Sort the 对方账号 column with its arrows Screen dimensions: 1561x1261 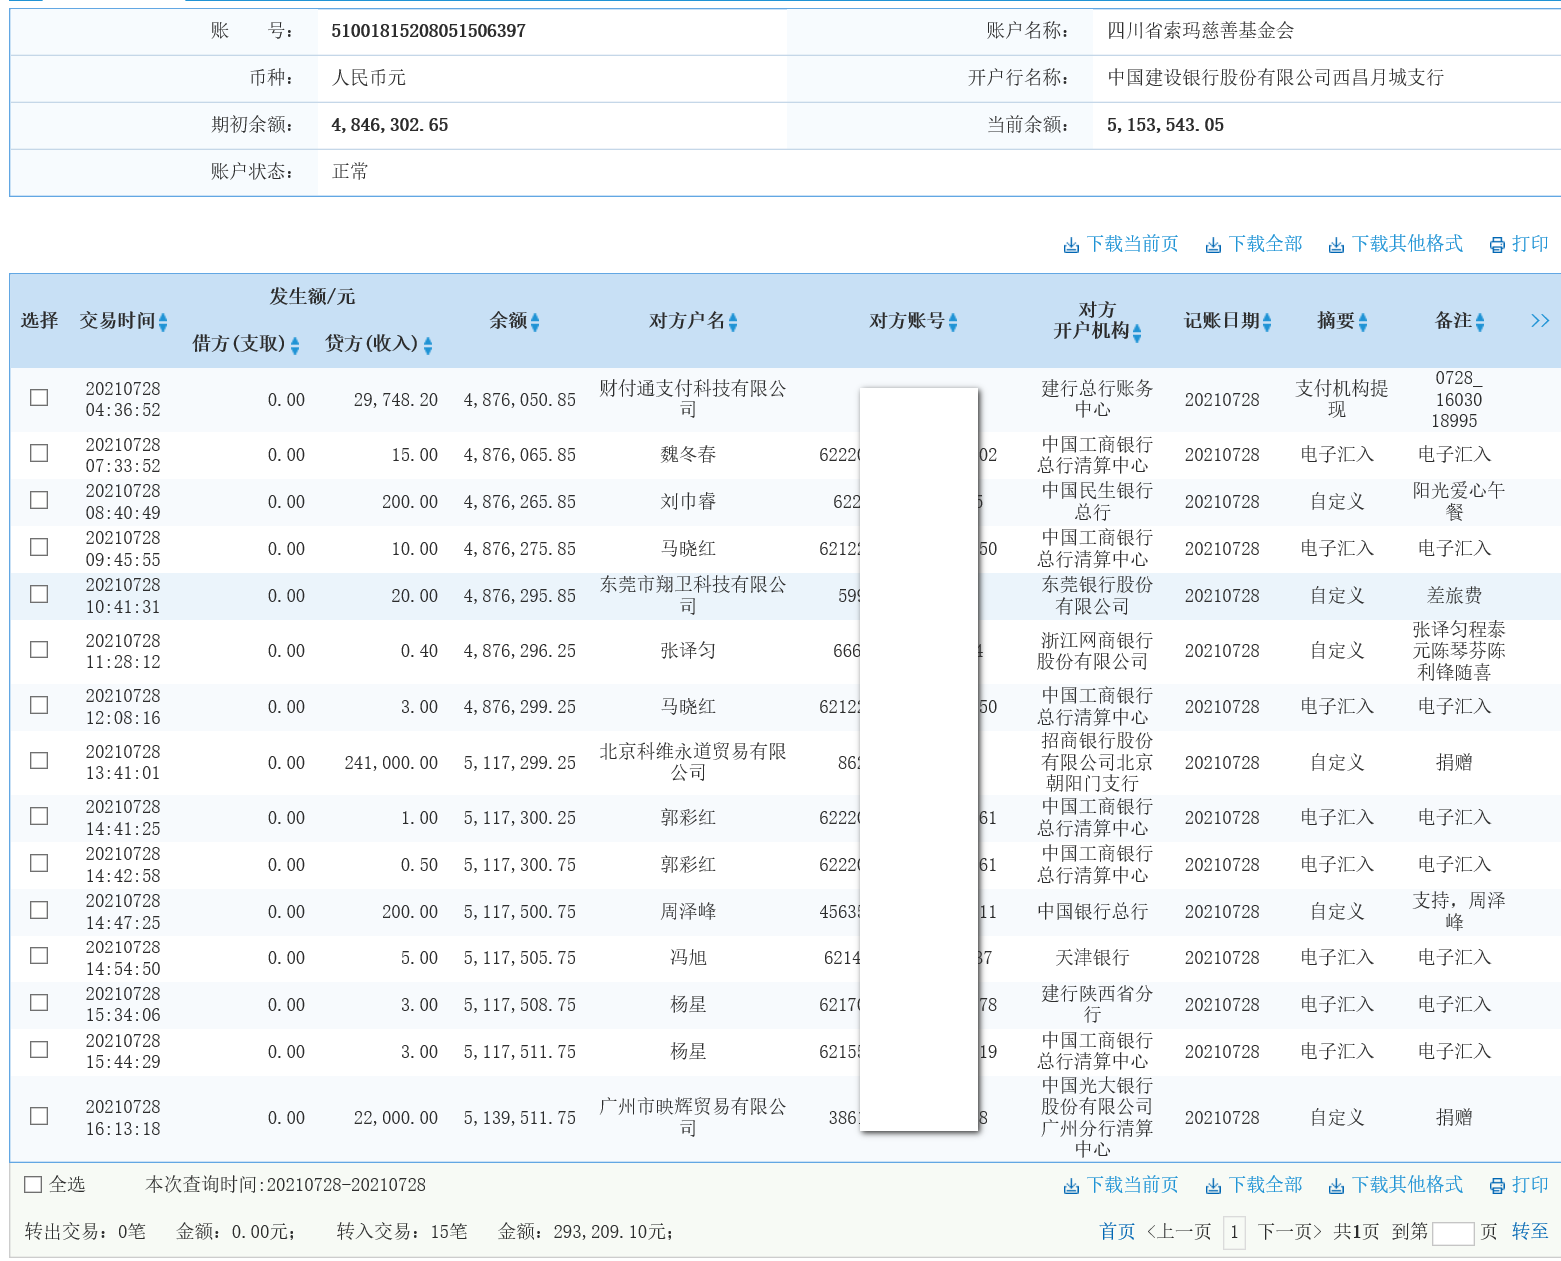[955, 322]
